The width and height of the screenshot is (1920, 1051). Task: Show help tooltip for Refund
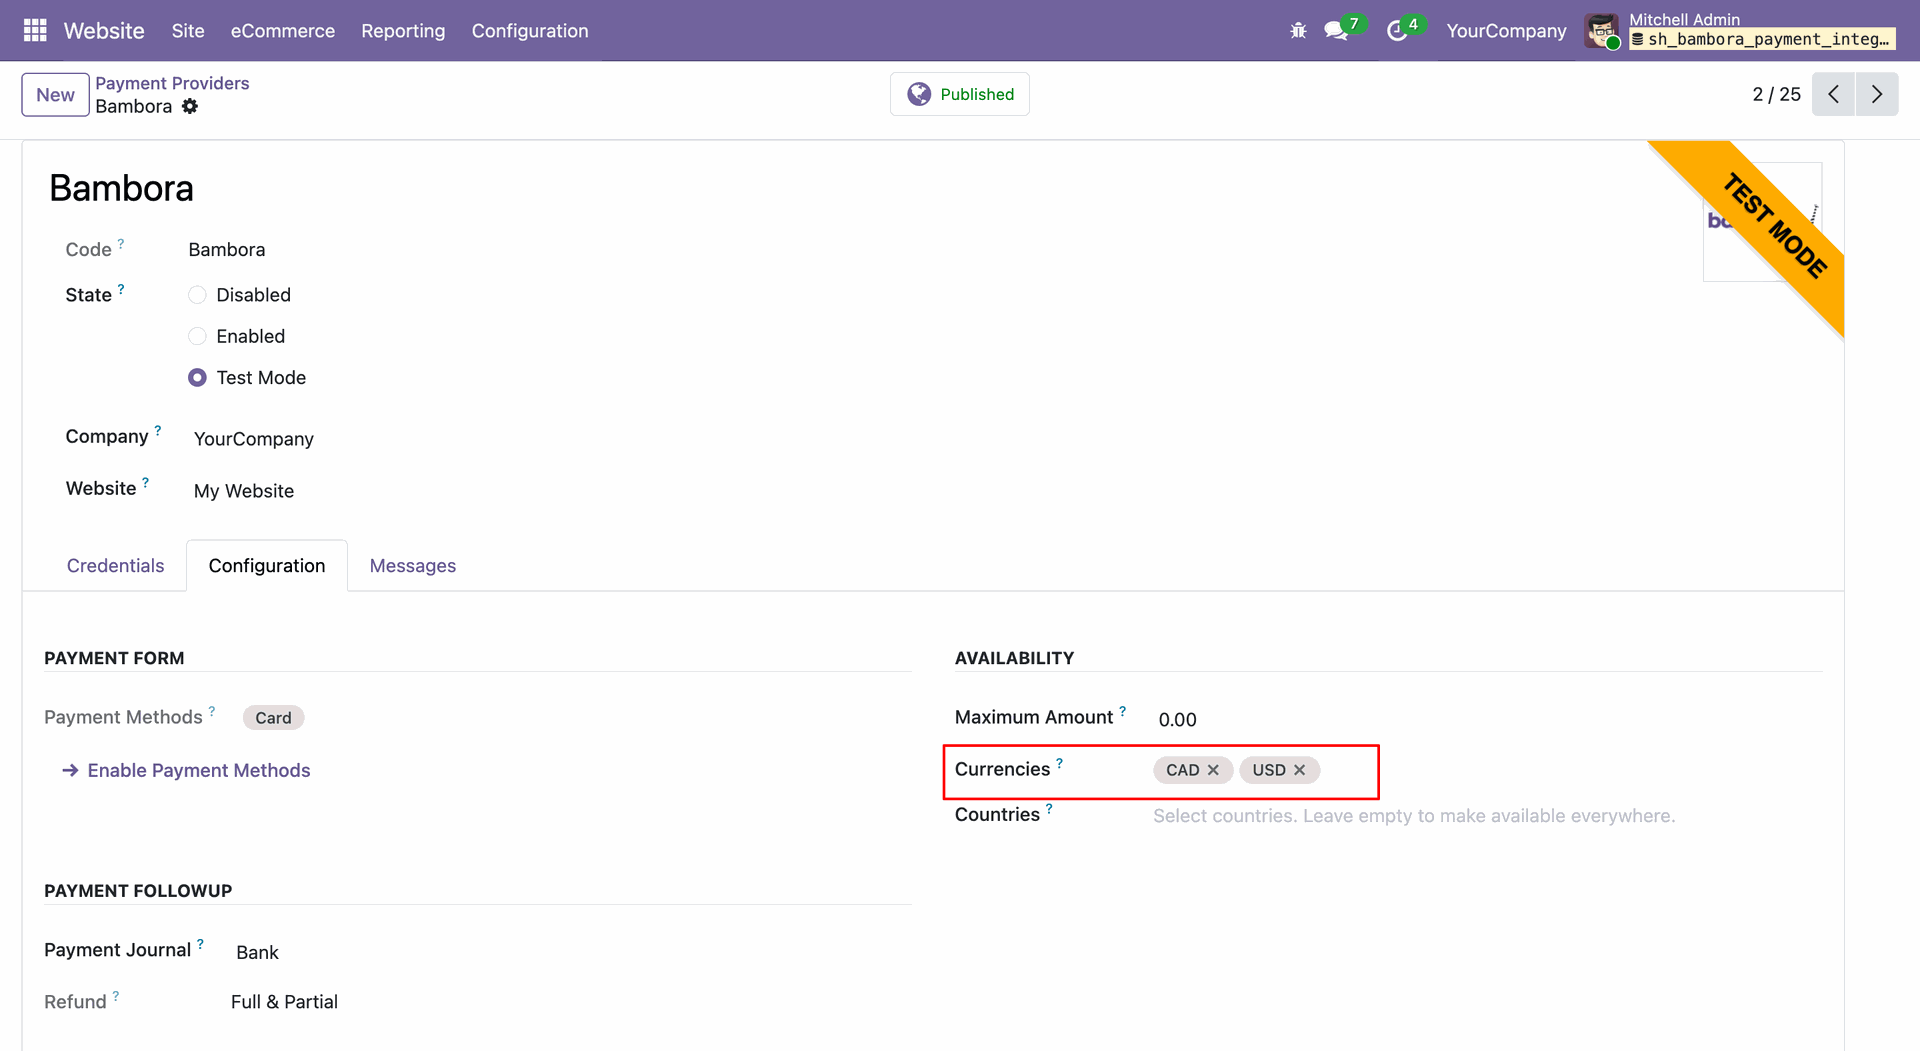(116, 996)
